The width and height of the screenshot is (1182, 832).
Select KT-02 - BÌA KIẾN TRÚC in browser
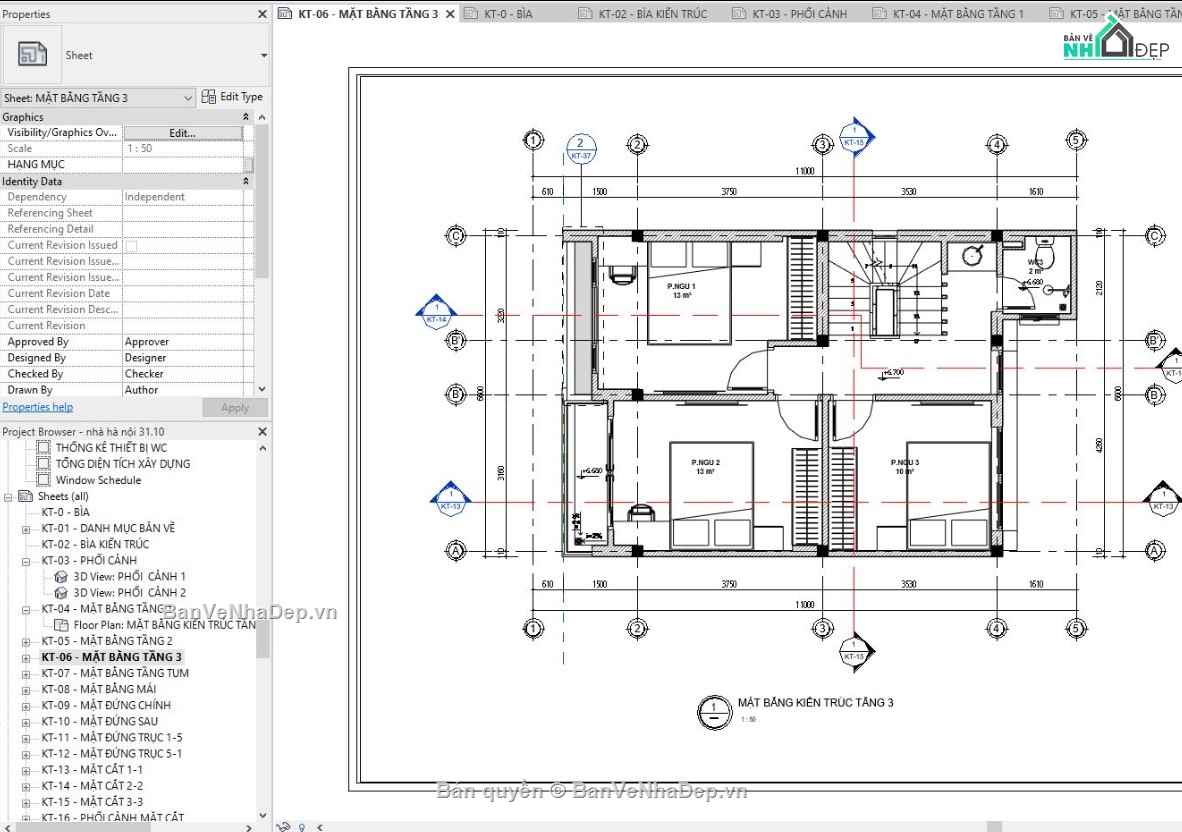96,544
